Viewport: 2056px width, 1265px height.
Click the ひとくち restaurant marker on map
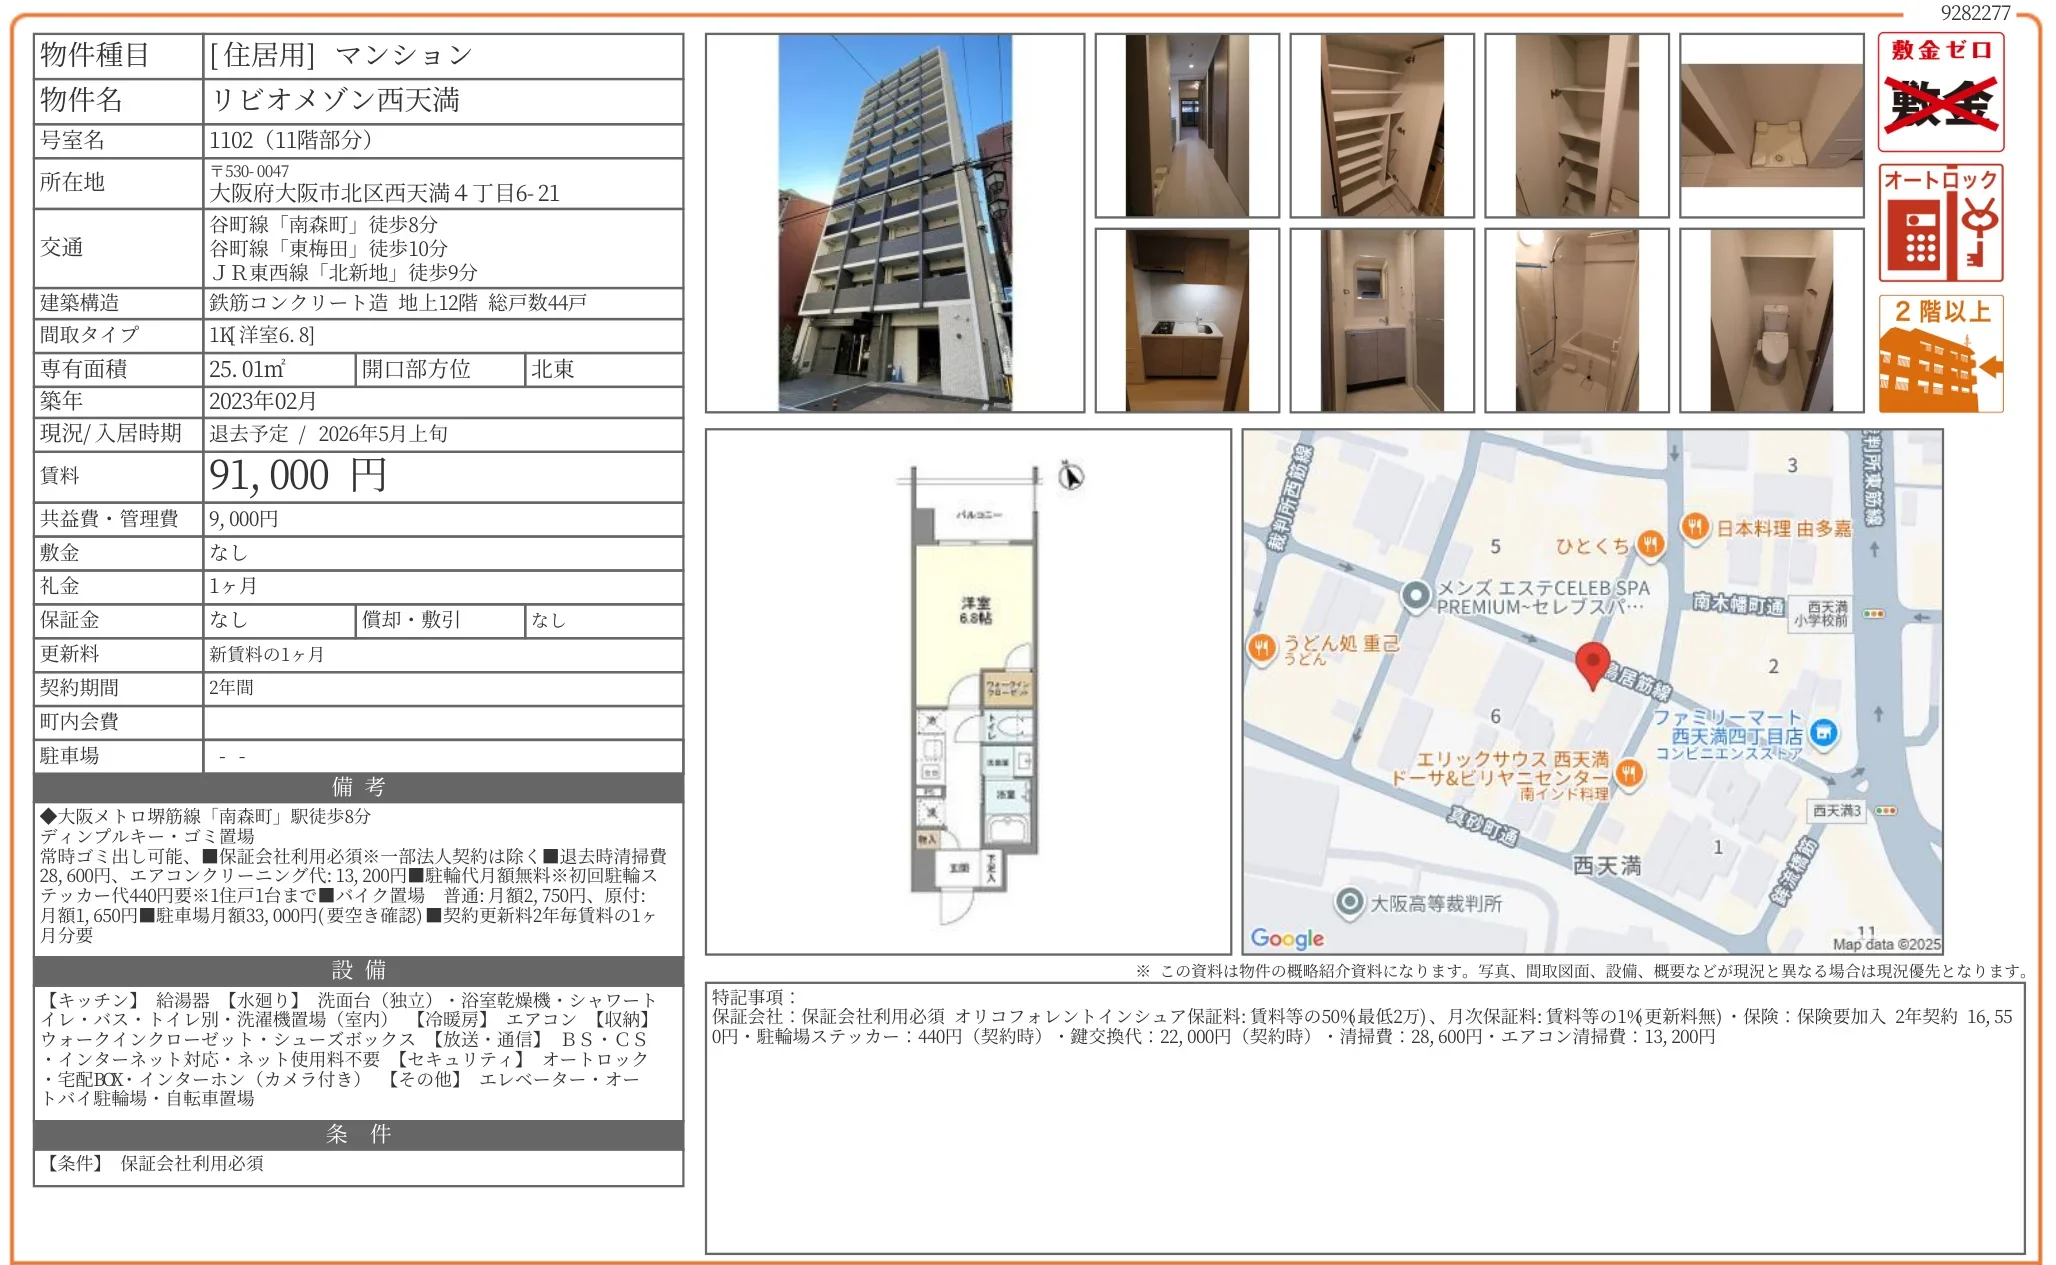[1650, 545]
